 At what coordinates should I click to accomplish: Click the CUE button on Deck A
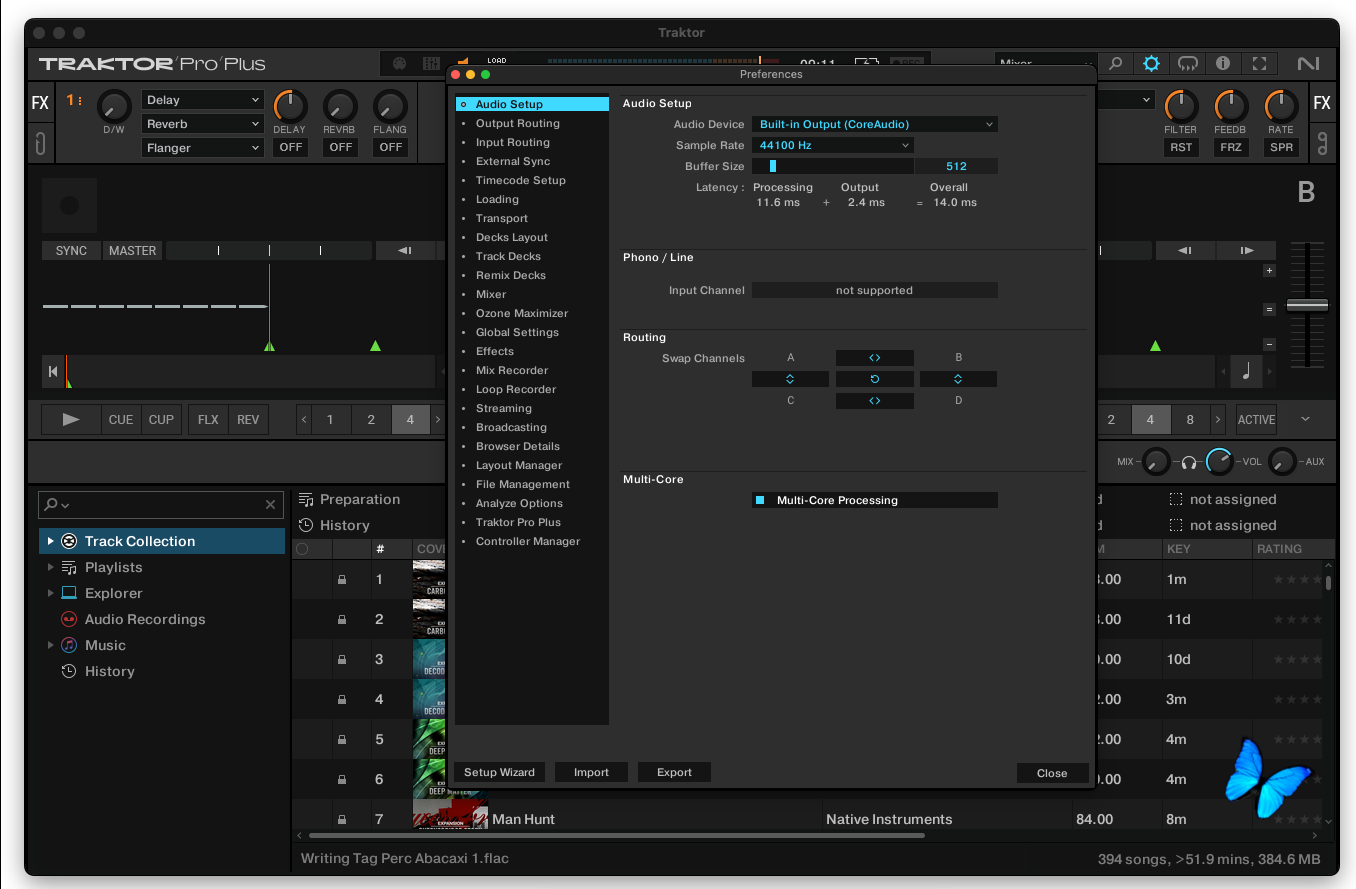point(121,420)
